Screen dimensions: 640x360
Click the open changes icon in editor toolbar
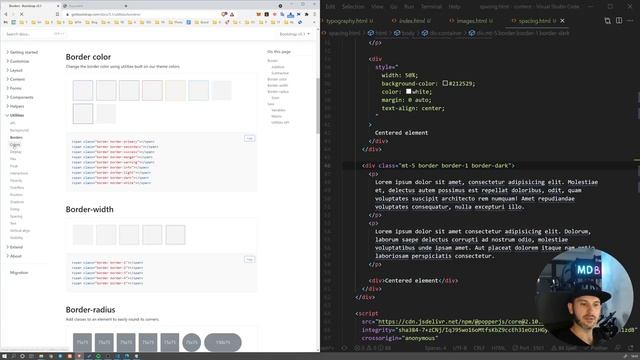tap(607, 20)
